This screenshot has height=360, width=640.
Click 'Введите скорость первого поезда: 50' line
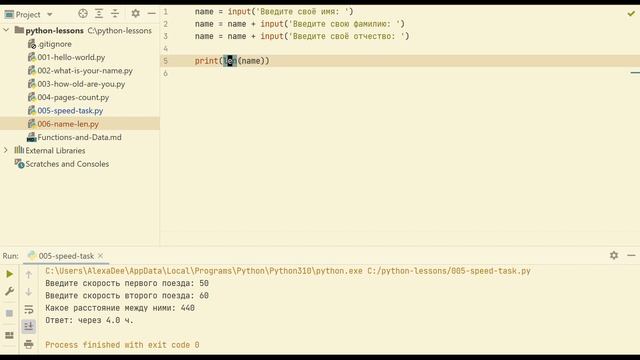(127, 283)
